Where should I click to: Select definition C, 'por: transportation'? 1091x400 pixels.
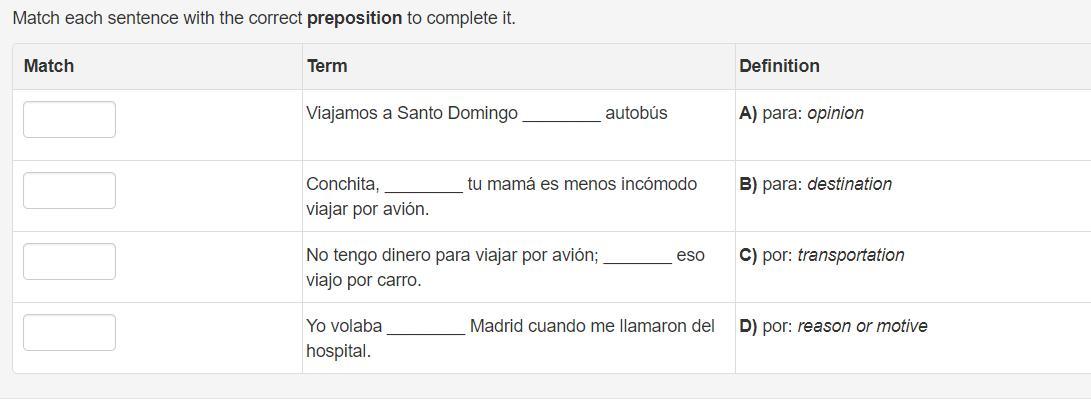coord(821,255)
